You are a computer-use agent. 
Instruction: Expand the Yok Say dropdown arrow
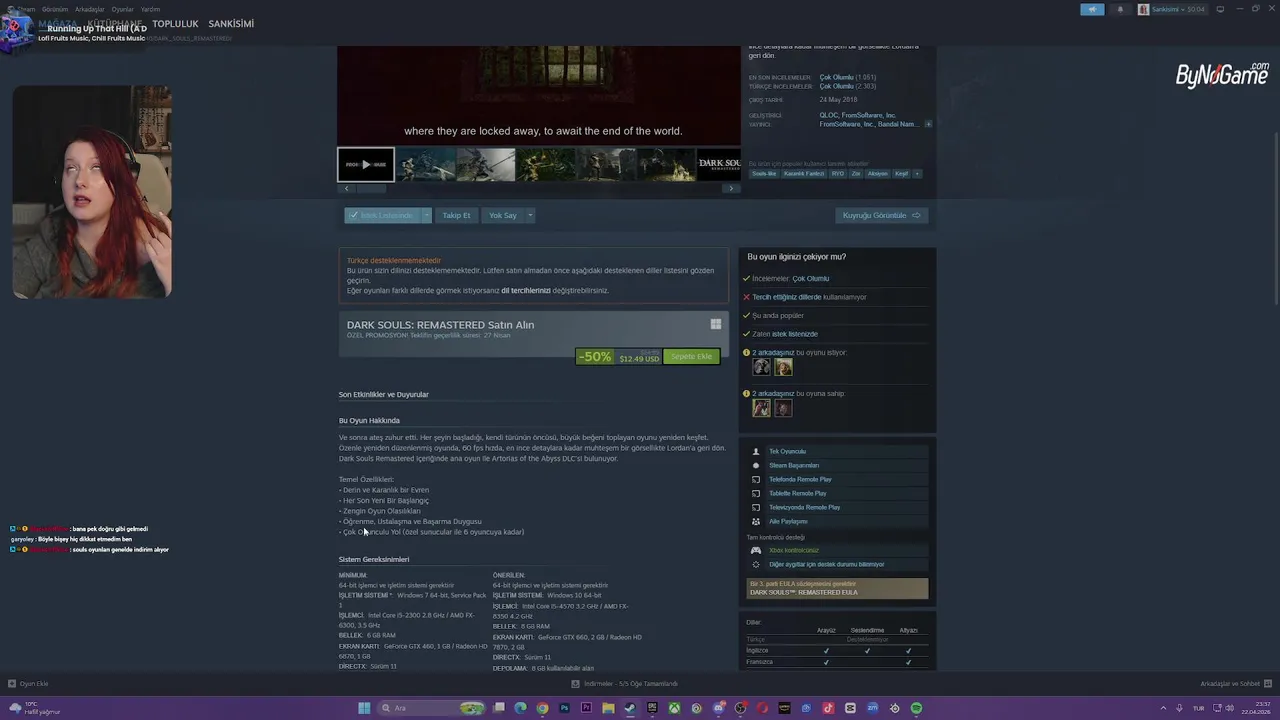pyautogui.click(x=530, y=215)
